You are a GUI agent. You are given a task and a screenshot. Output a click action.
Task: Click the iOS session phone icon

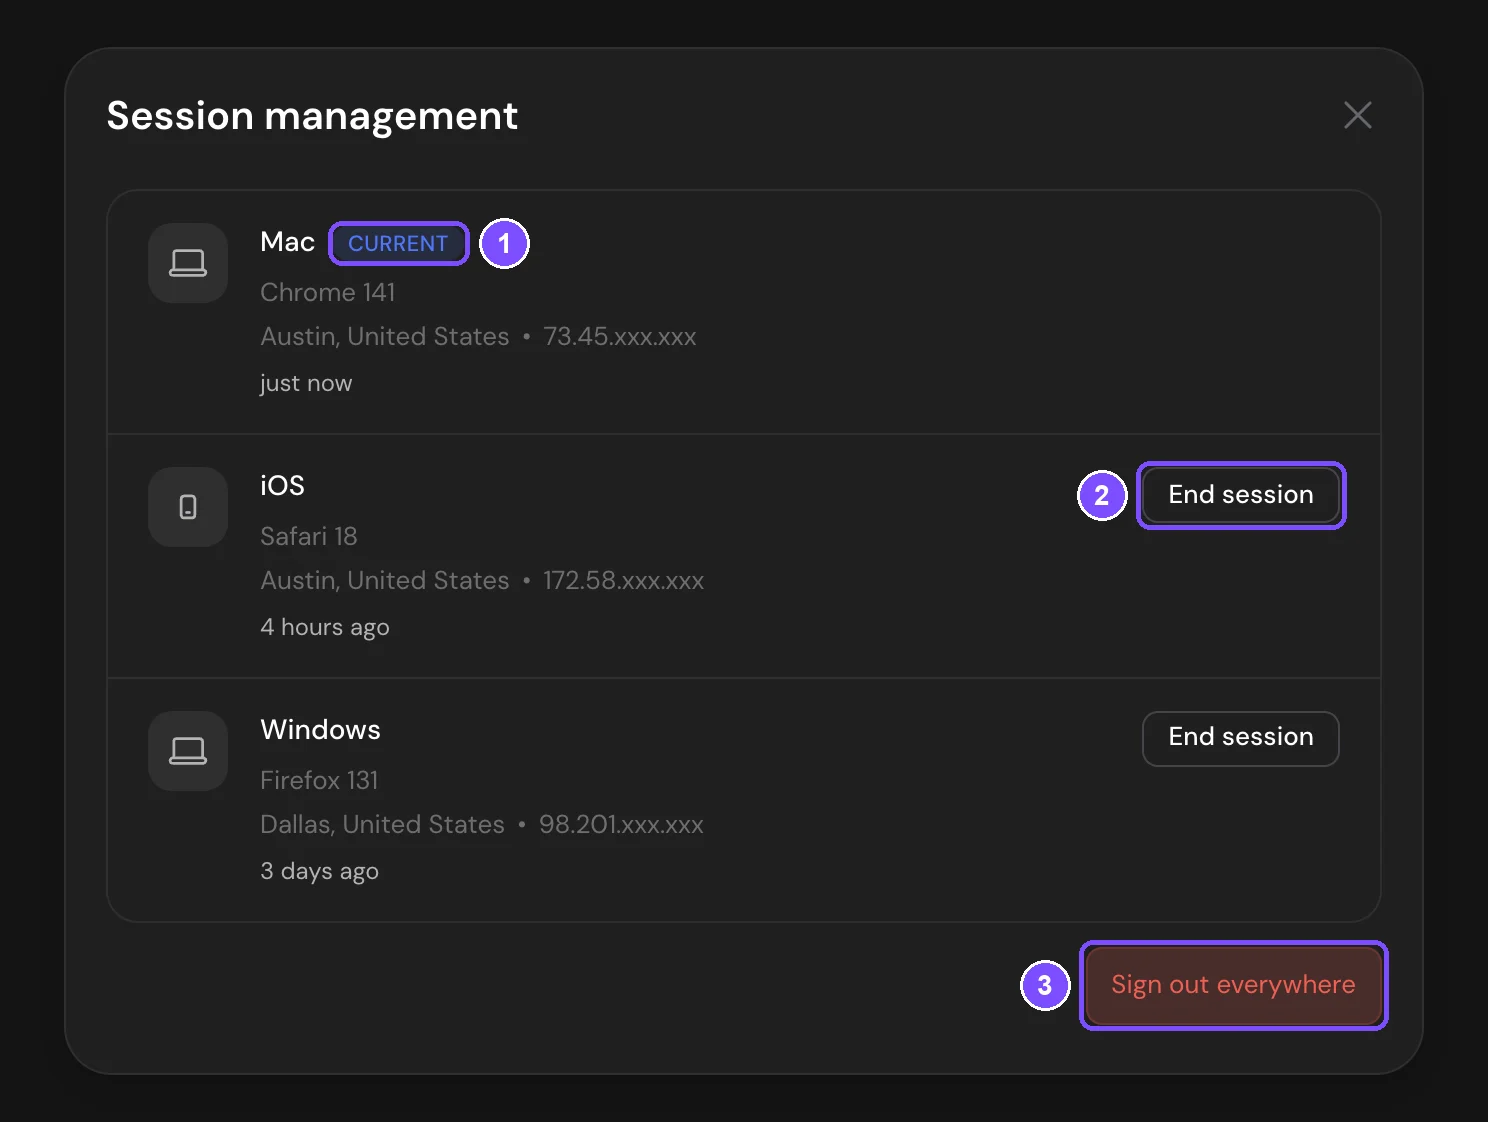188,507
